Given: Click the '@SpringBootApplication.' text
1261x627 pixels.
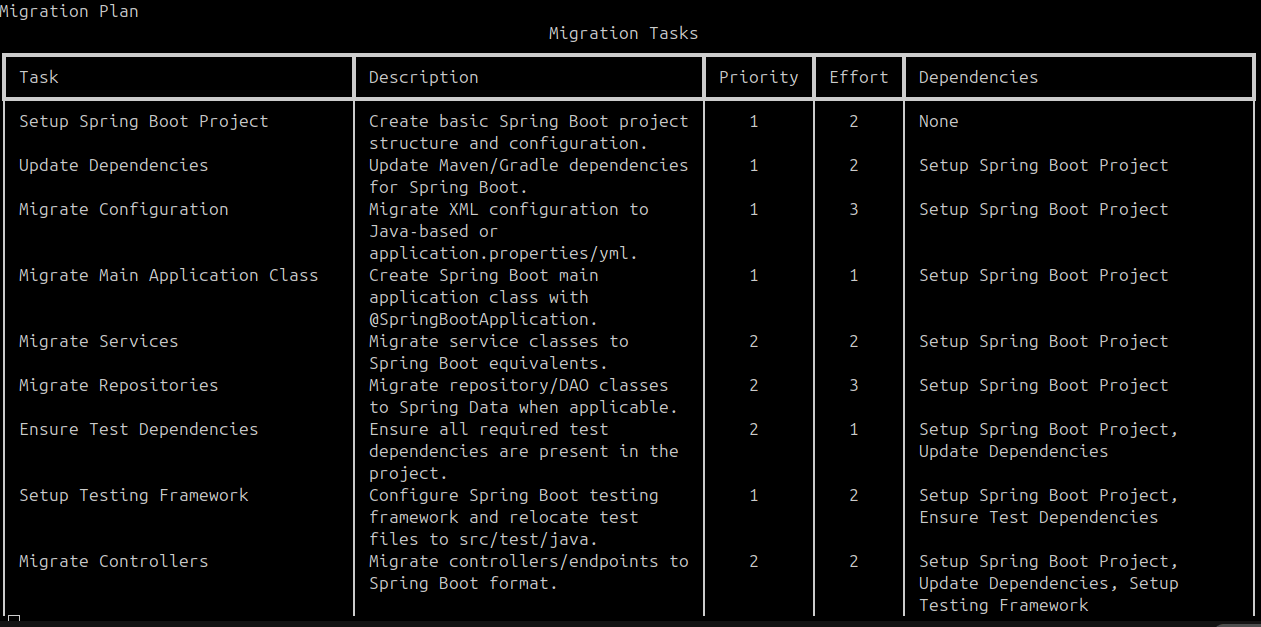Looking at the screenshot, I should click(484, 319).
